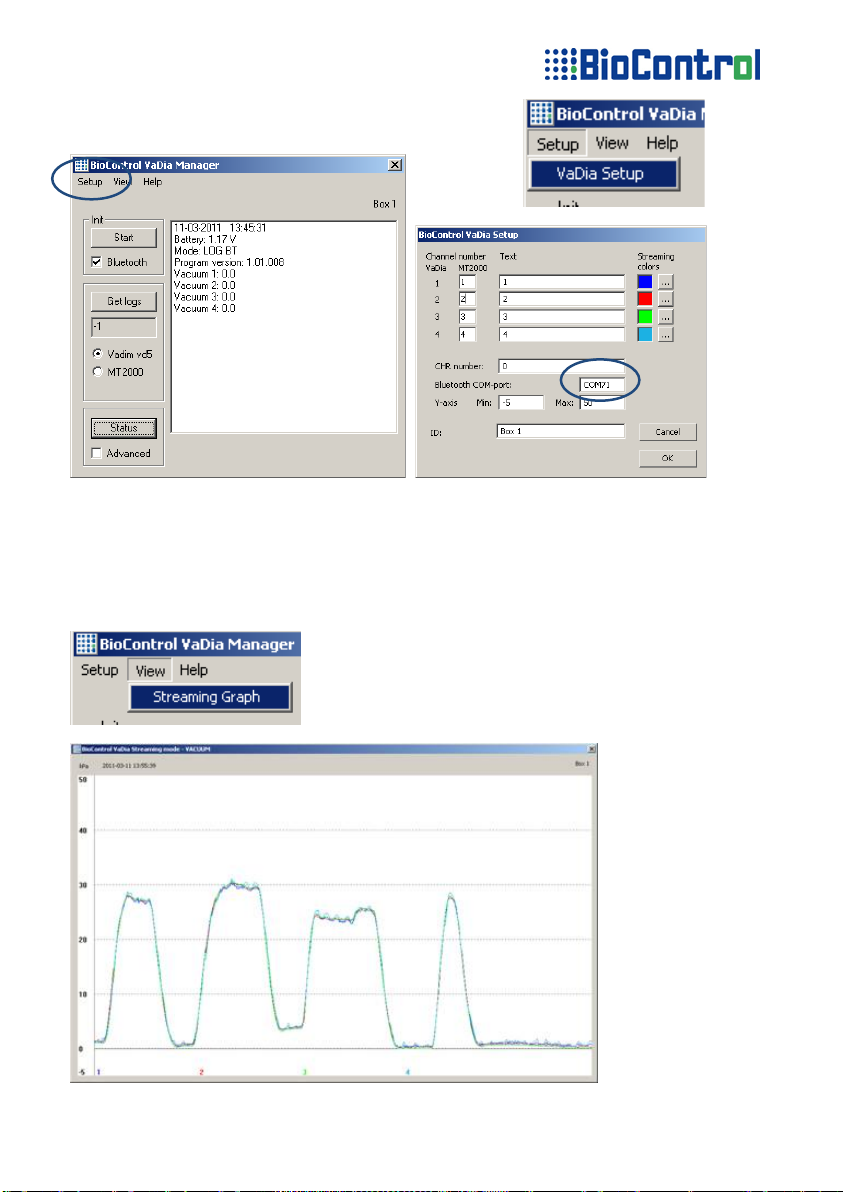Close the VaDia Streaming mode graph window
This screenshot has width=843, height=1192.
click(x=592, y=749)
